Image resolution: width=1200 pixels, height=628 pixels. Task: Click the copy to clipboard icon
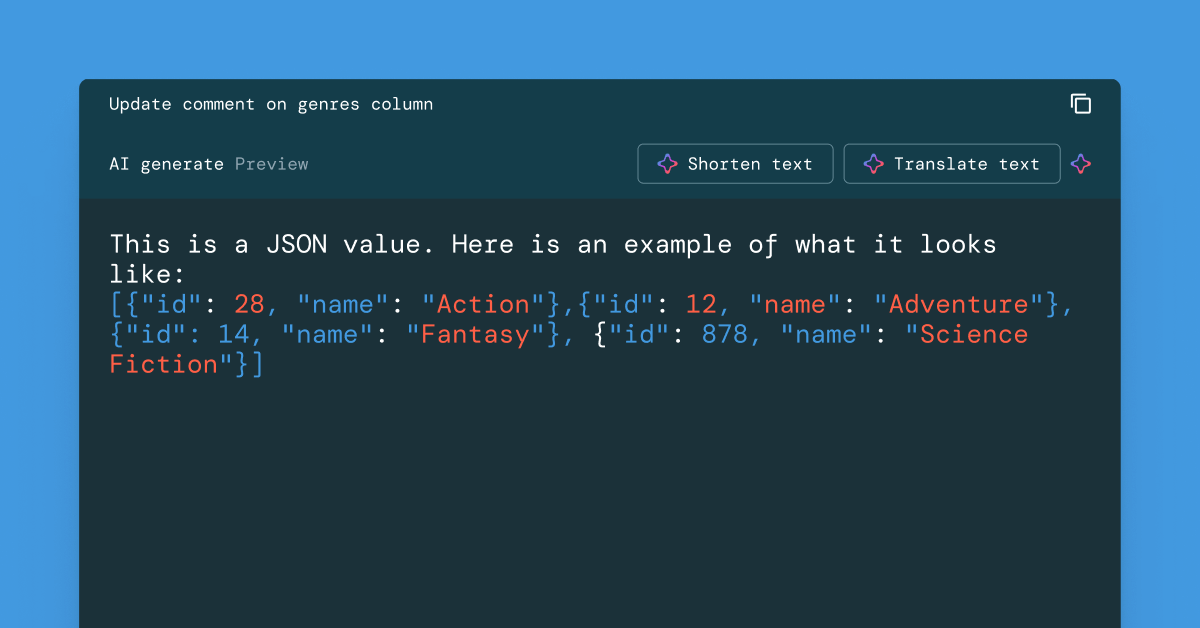(1080, 104)
